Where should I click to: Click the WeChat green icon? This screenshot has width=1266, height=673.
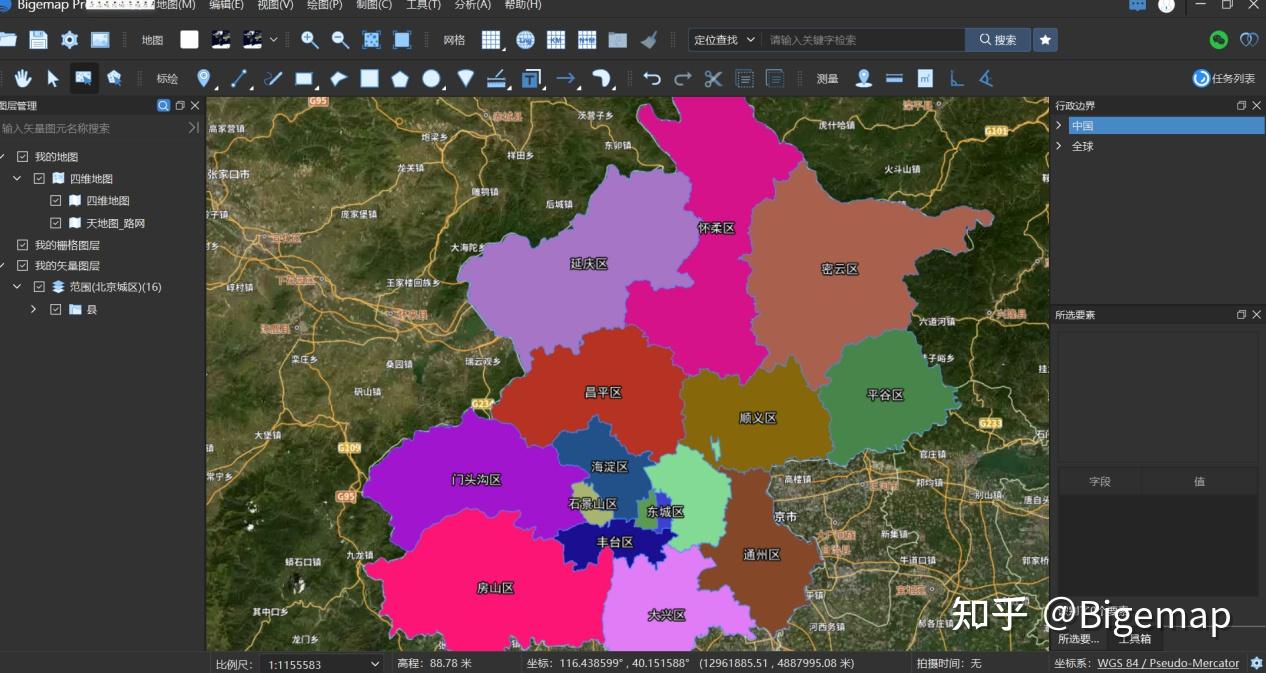(x=1218, y=40)
